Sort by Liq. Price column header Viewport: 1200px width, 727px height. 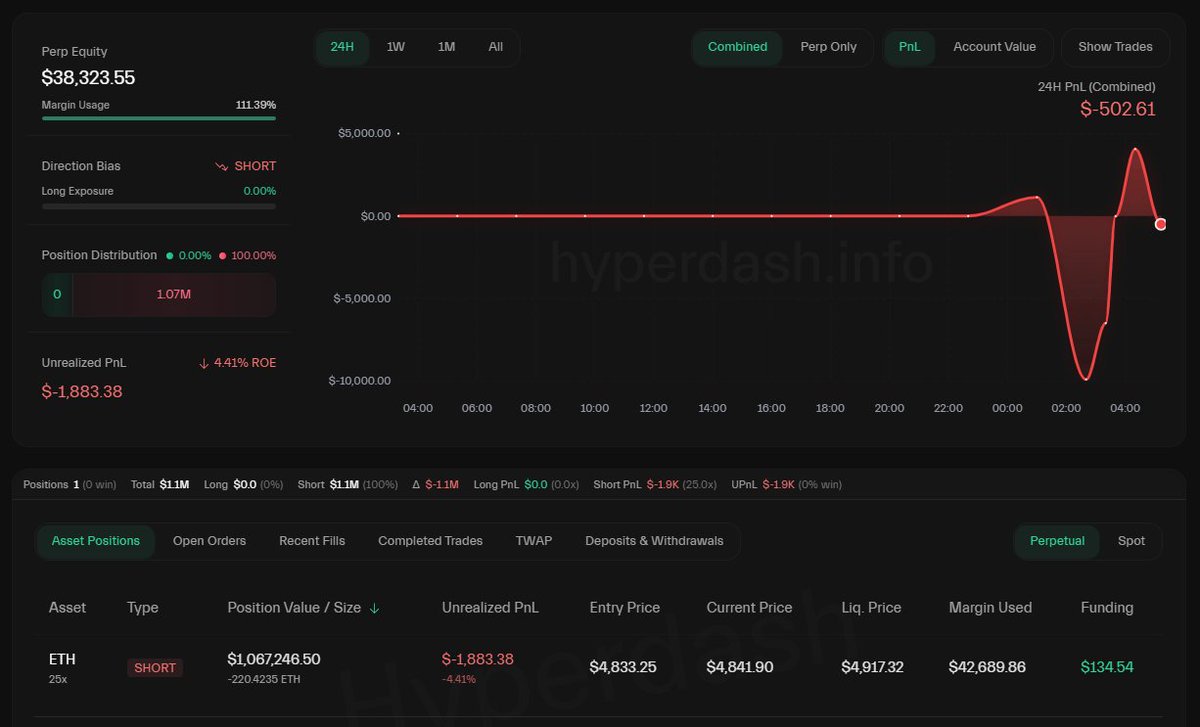(x=871, y=608)
